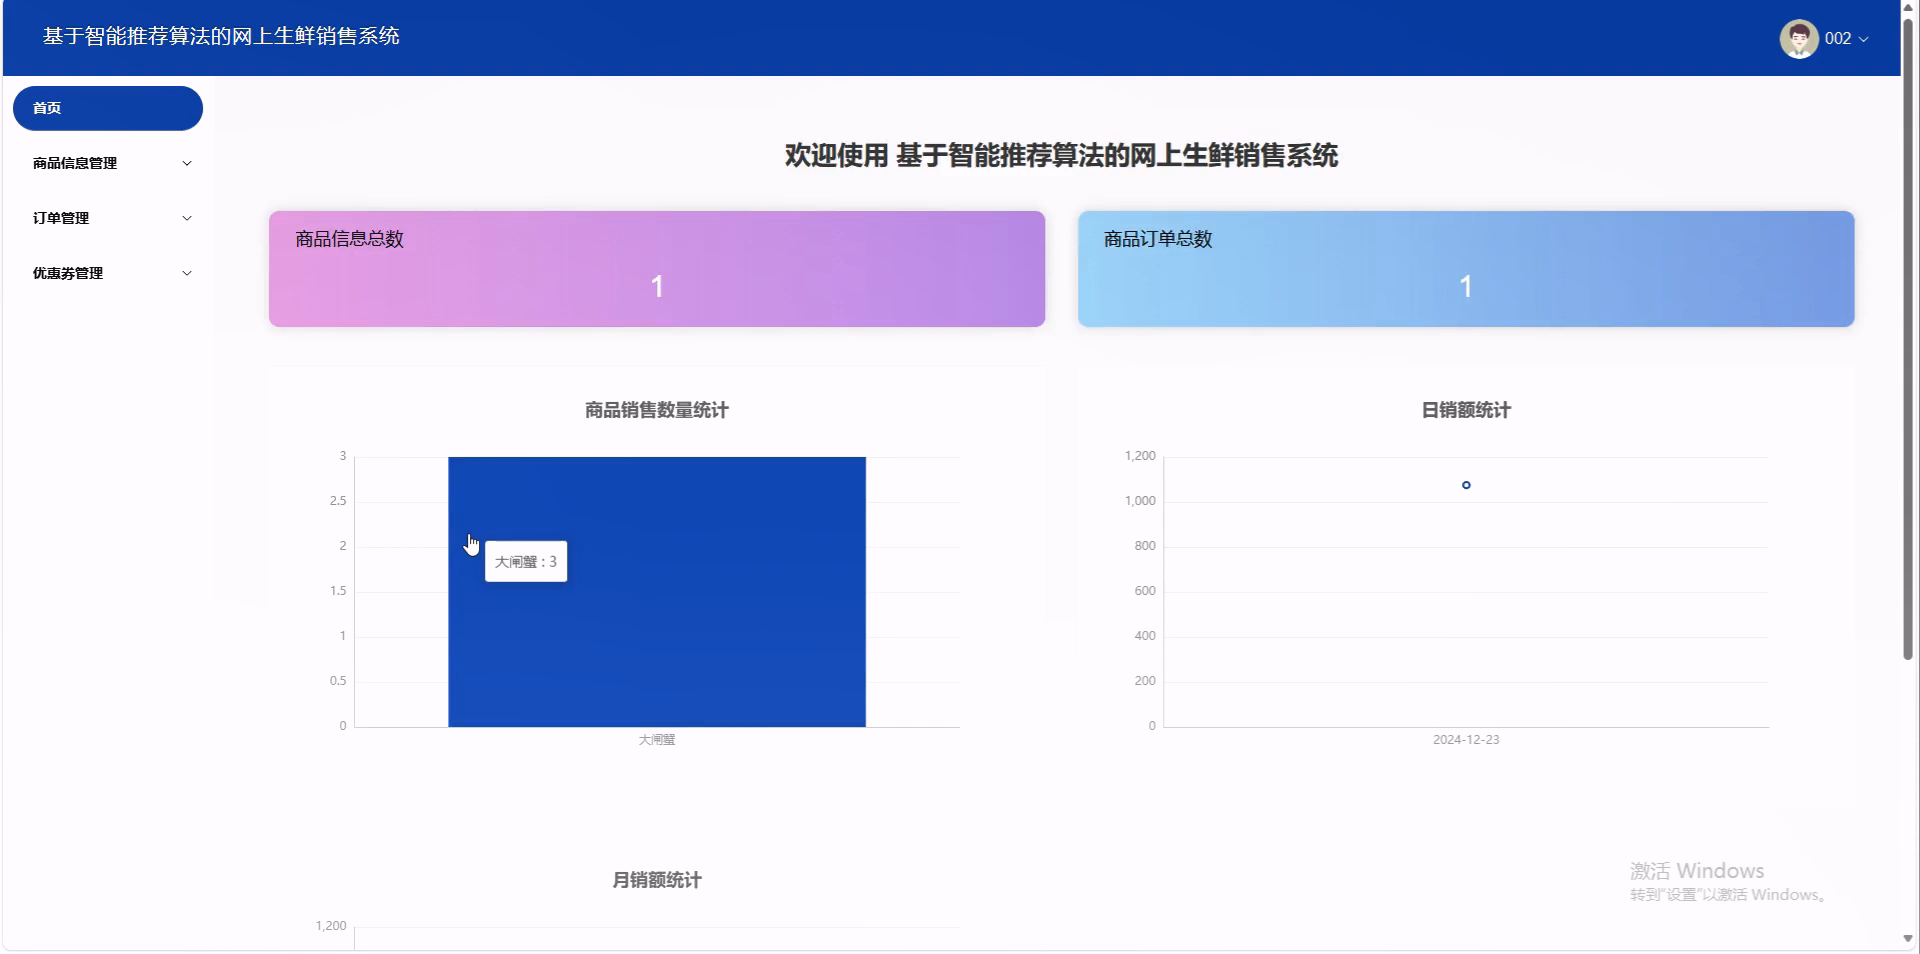The height and width of the screenshot is (954, 1920).
Task: Click the chevron next to 优惠券管理
Action: (187, 273)
